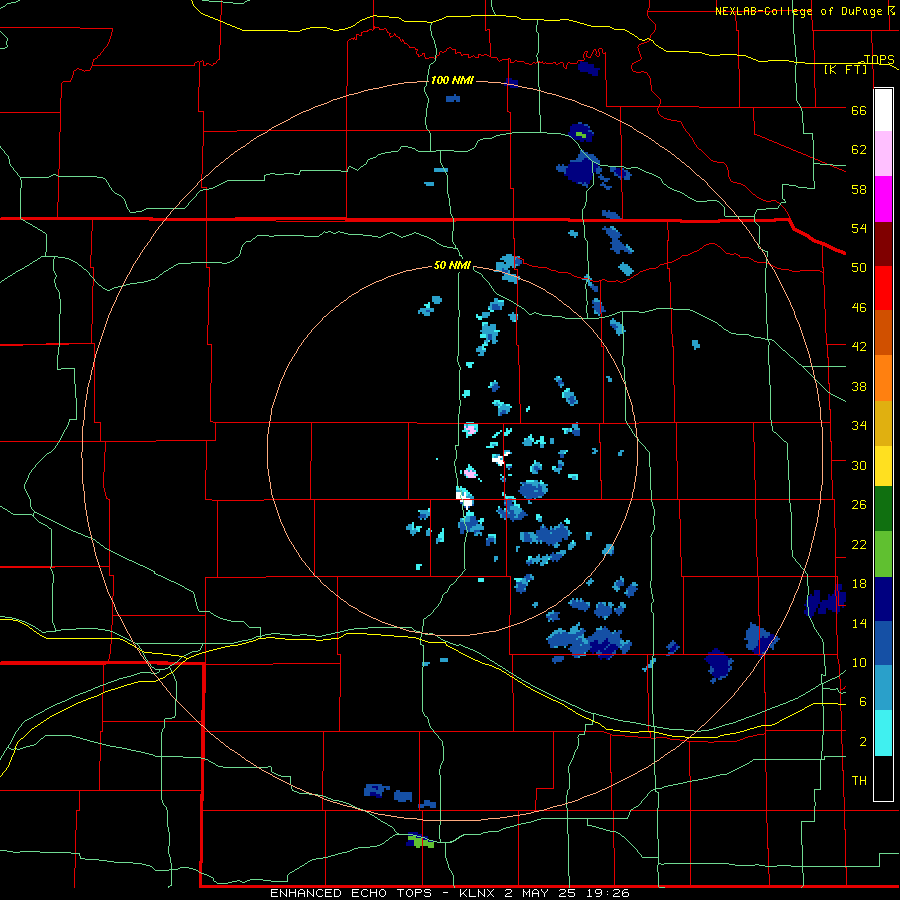Click the 46 value on the legend scale
The image size is (900, 900).
pos(859,307)
